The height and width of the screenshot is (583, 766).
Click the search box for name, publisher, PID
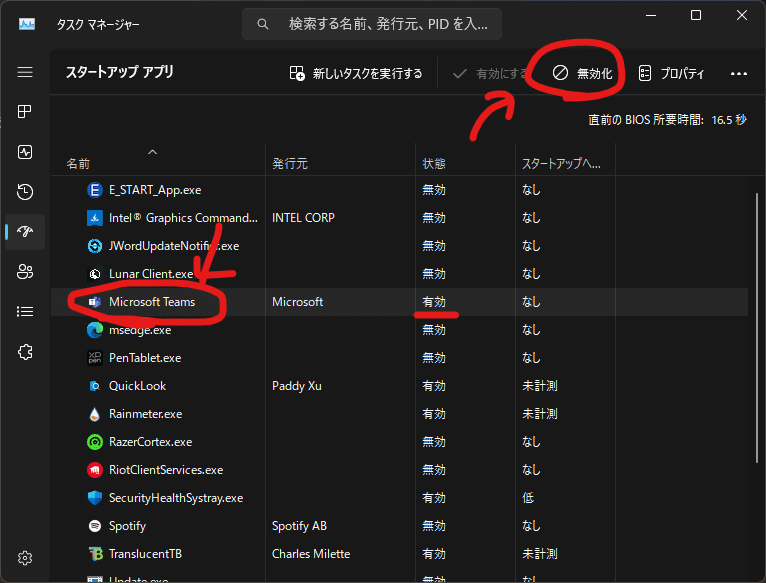[x=372, y=24]
